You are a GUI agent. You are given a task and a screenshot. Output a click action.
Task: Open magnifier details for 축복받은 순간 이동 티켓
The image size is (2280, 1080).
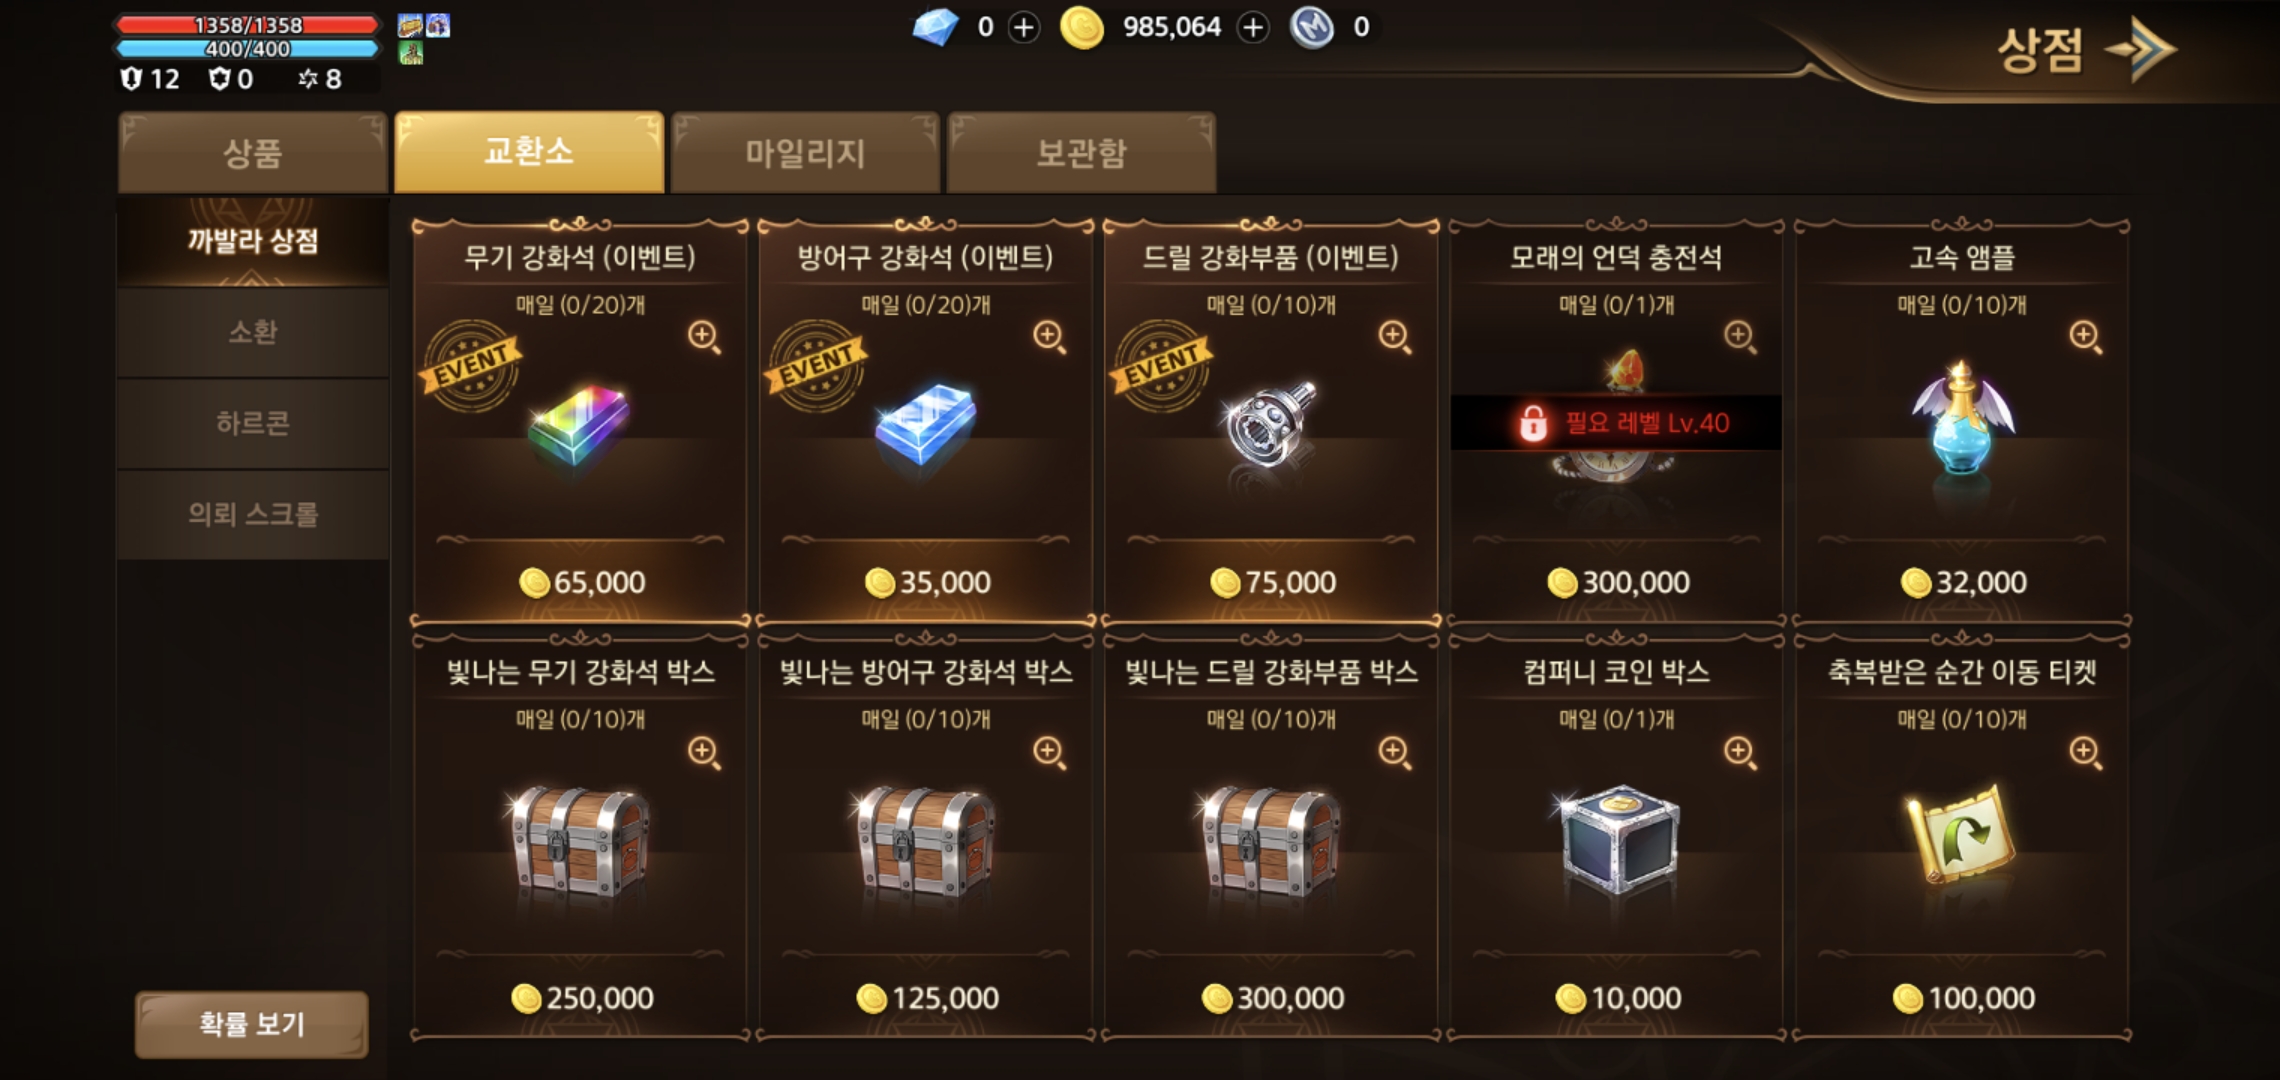[2085, 753]
